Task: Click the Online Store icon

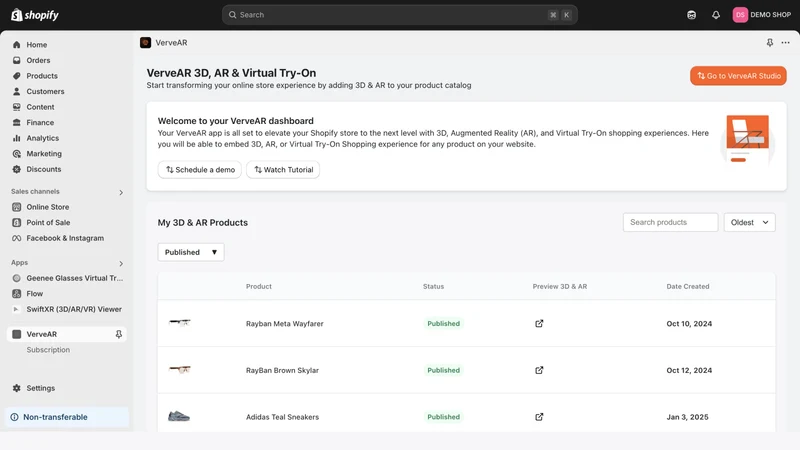Action: (17, 207)
